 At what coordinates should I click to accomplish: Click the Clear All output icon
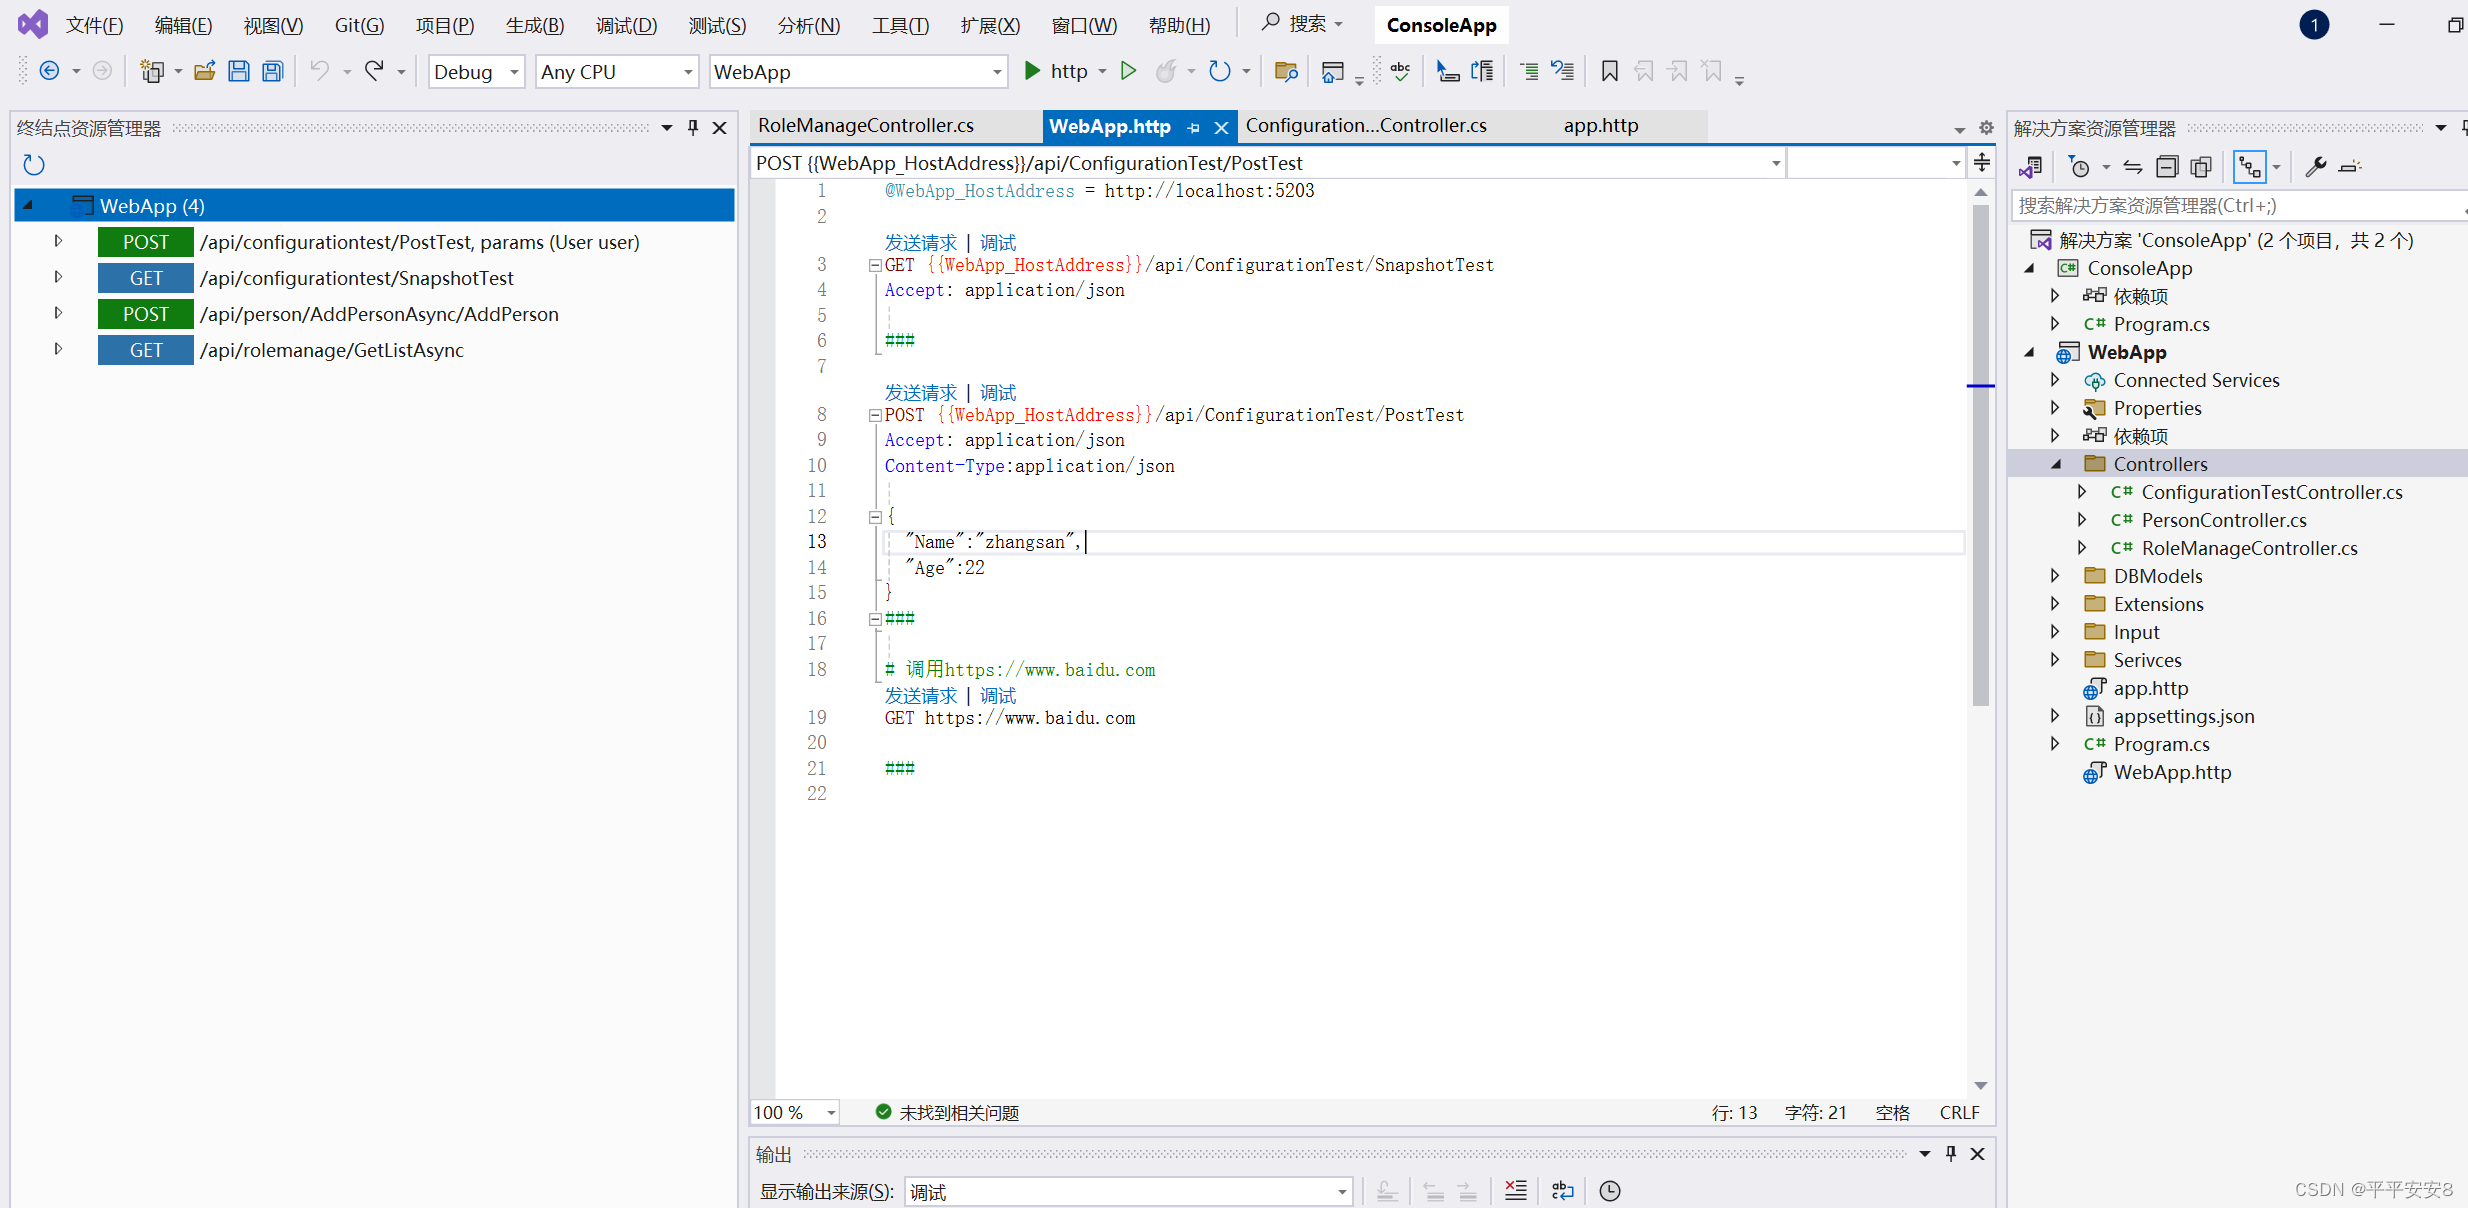pyautogui.click(x=1516, y=1191)
